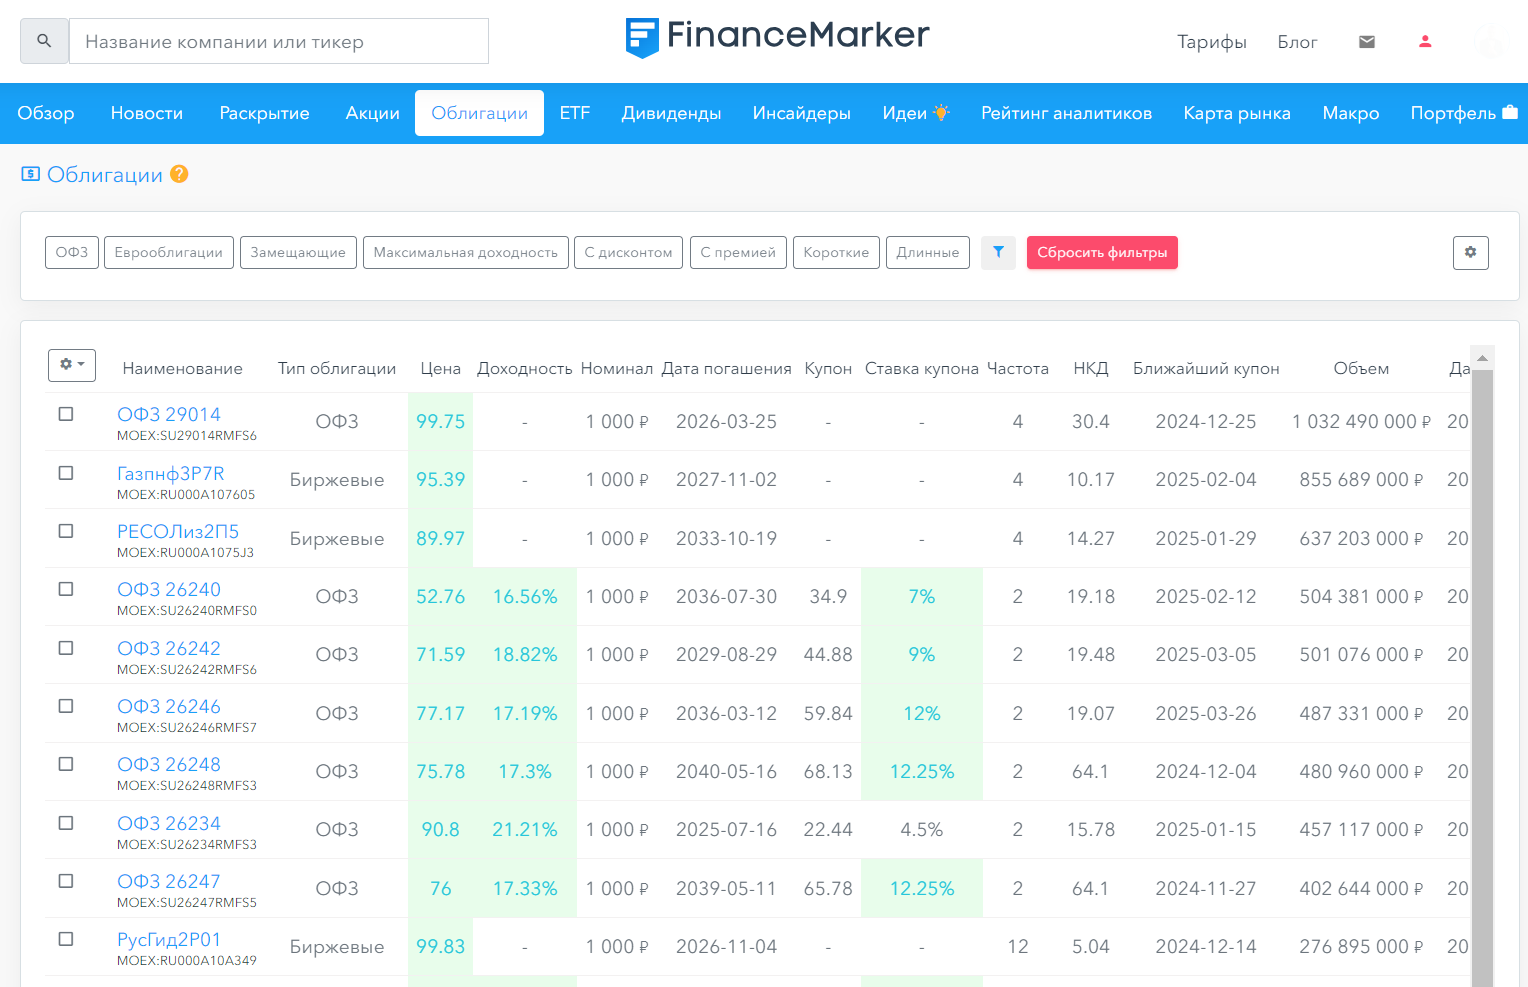This screenshot has width=1528, height=987.
Task: Open filter panel gear settings icon
Action: pos(1470,253)
